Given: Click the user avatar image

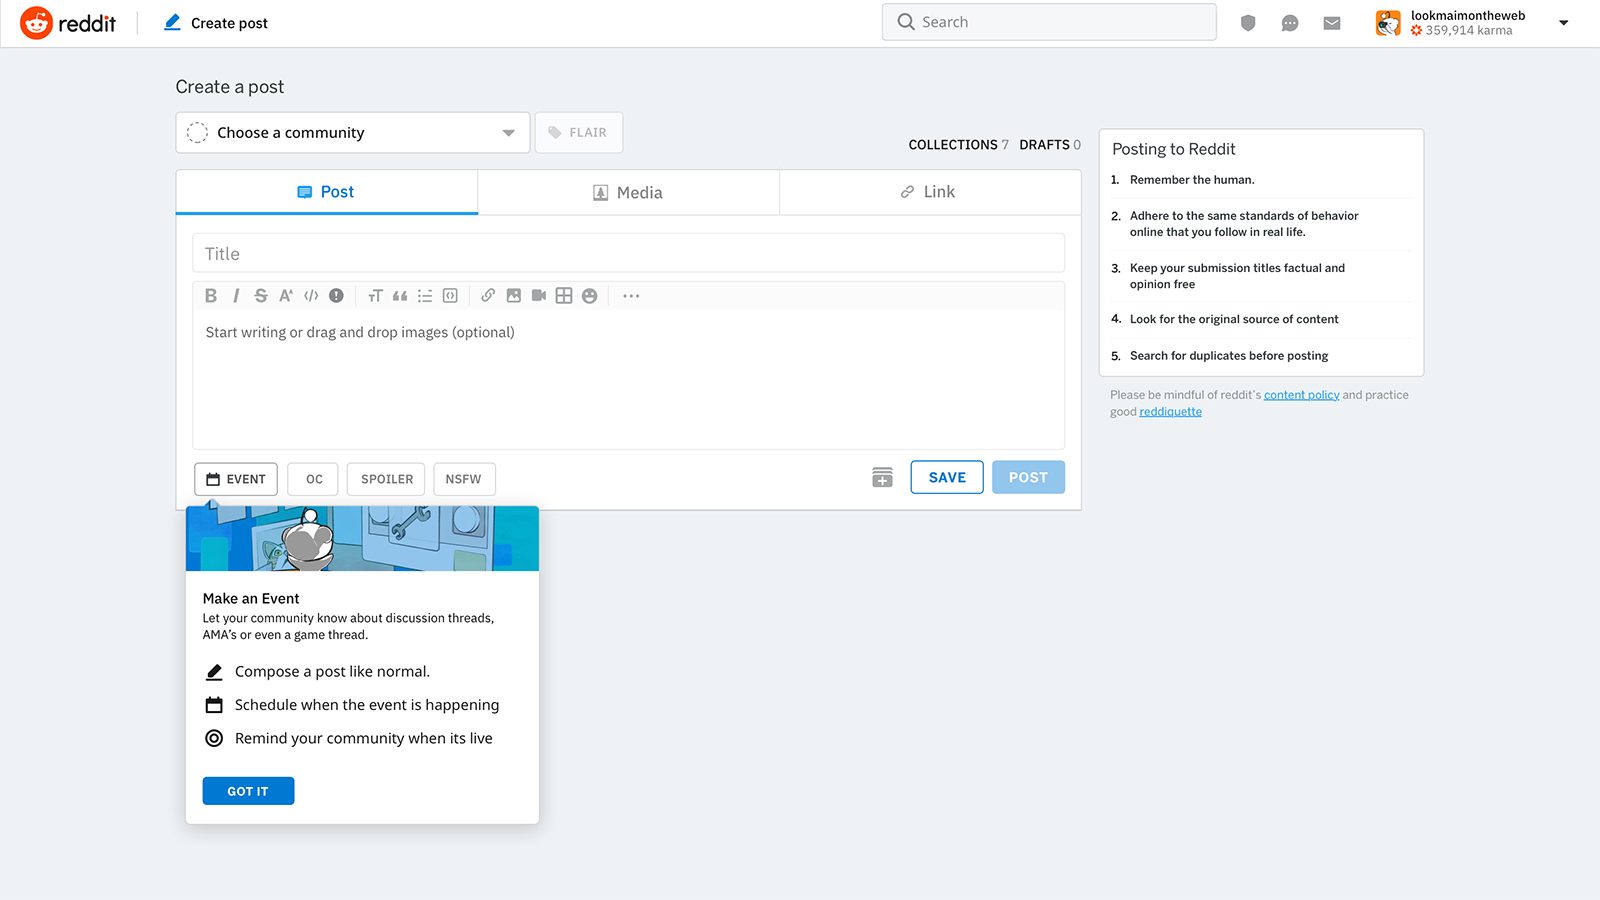Looking at the screenshot, I should point(1388,23).
